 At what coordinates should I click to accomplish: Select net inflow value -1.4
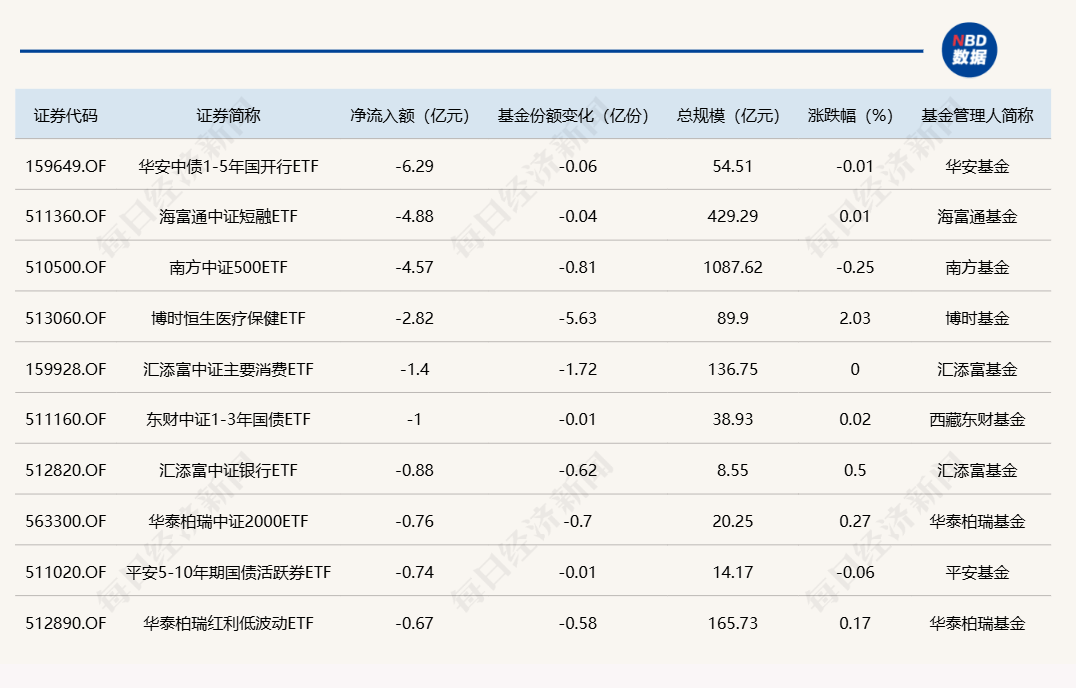pos(414,369)
